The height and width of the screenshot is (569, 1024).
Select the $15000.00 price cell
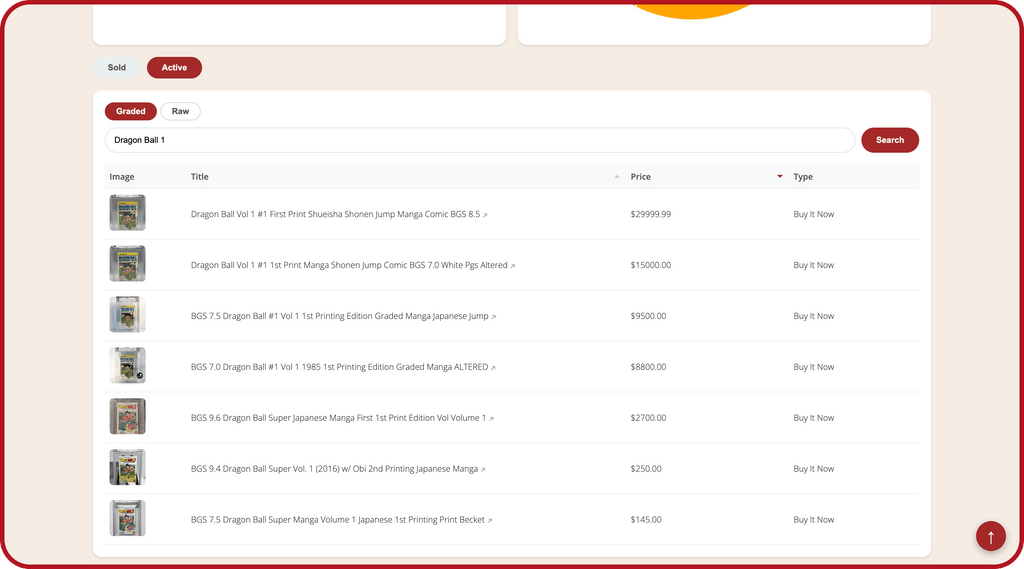[x=650, y=265]
